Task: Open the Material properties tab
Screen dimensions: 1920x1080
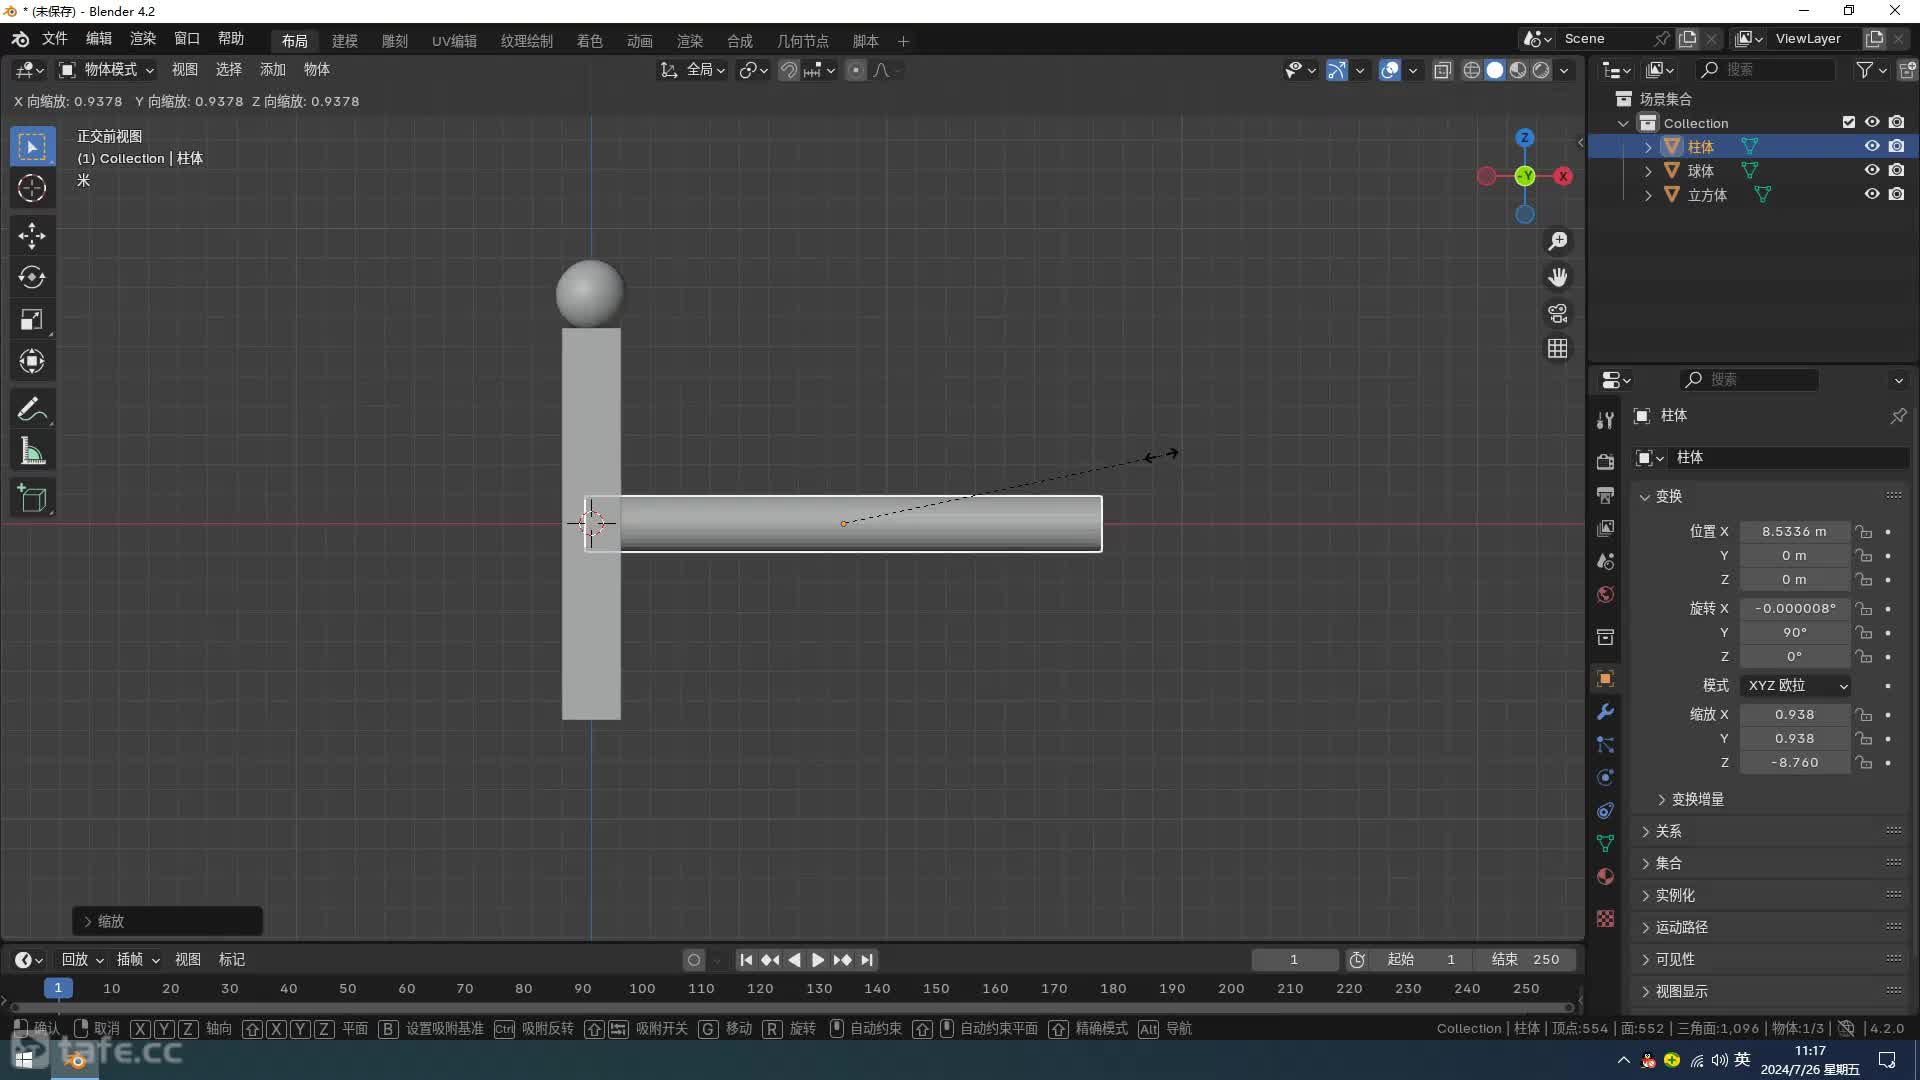Action: [x=1605, y=877]
